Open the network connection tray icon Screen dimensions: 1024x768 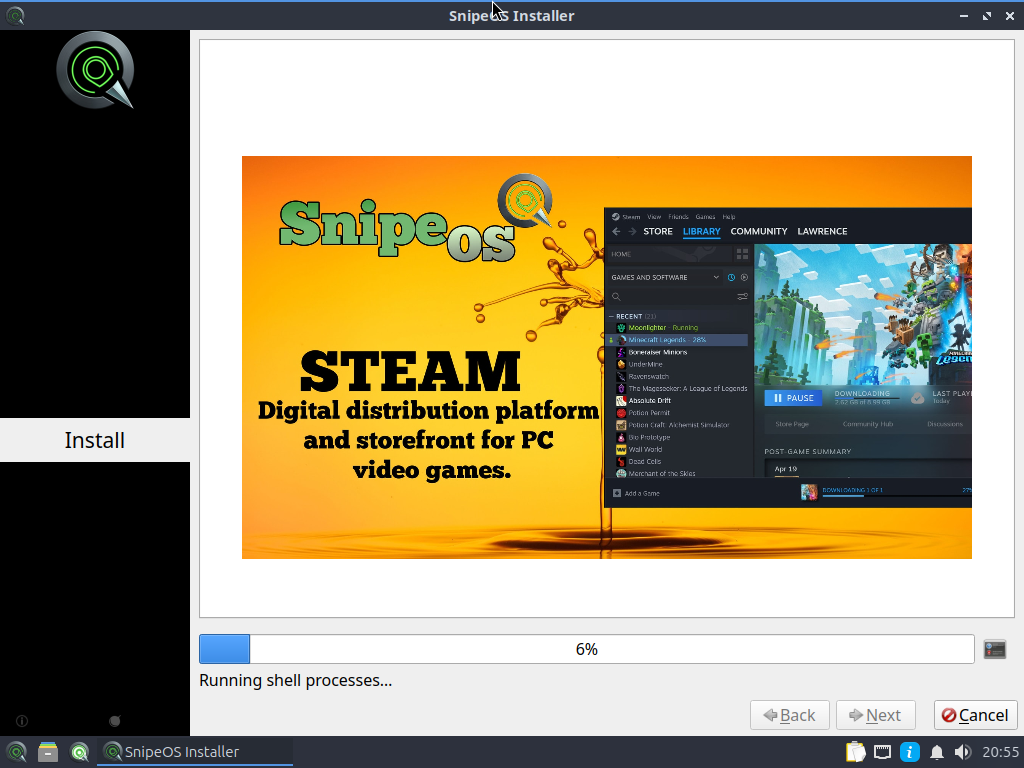(x=882, y=752)
